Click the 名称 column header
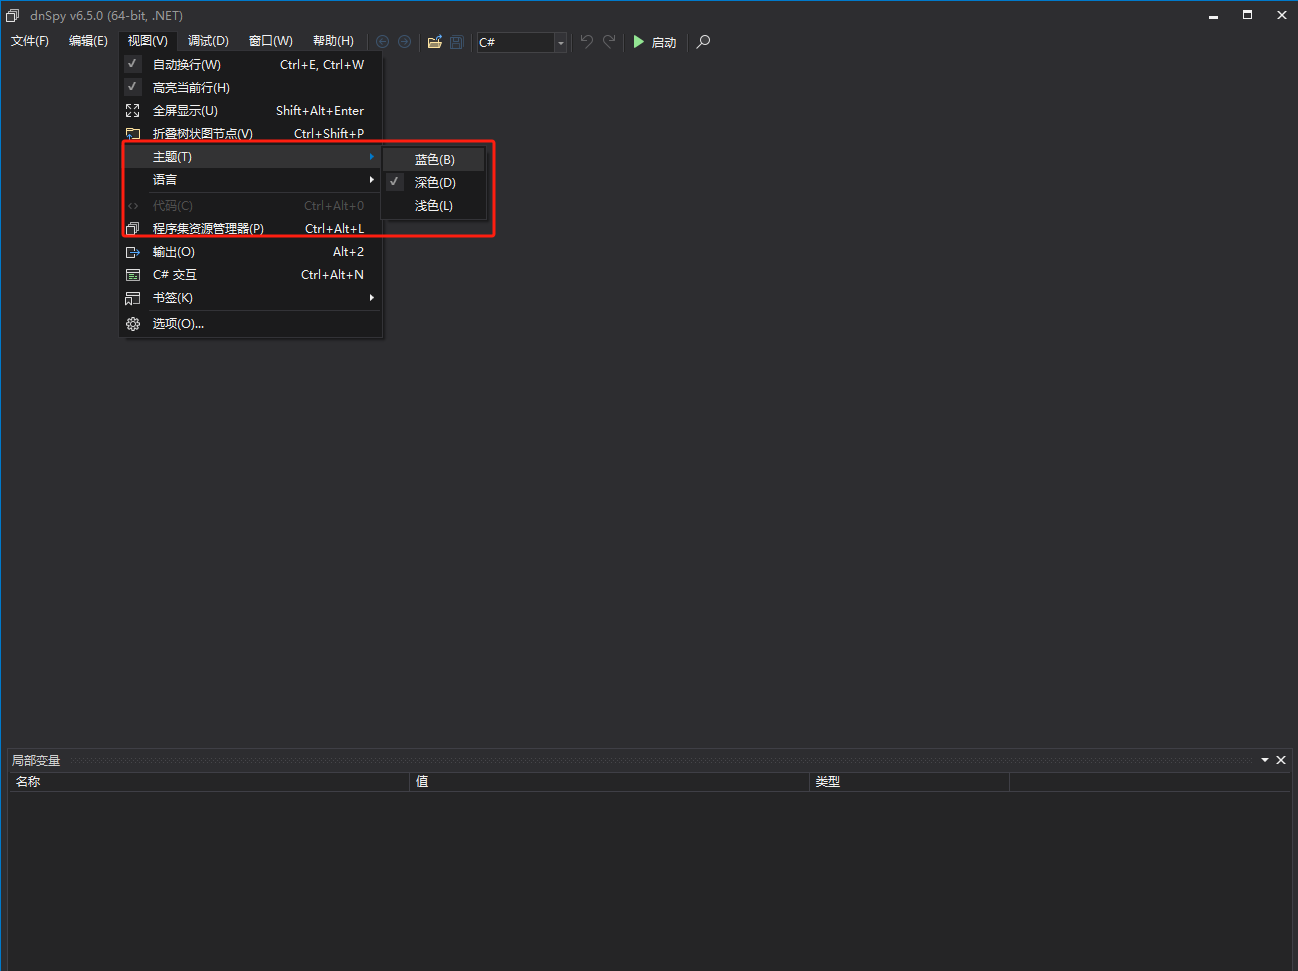This screenshot has width=1298, height=971. tap(210, 782)
